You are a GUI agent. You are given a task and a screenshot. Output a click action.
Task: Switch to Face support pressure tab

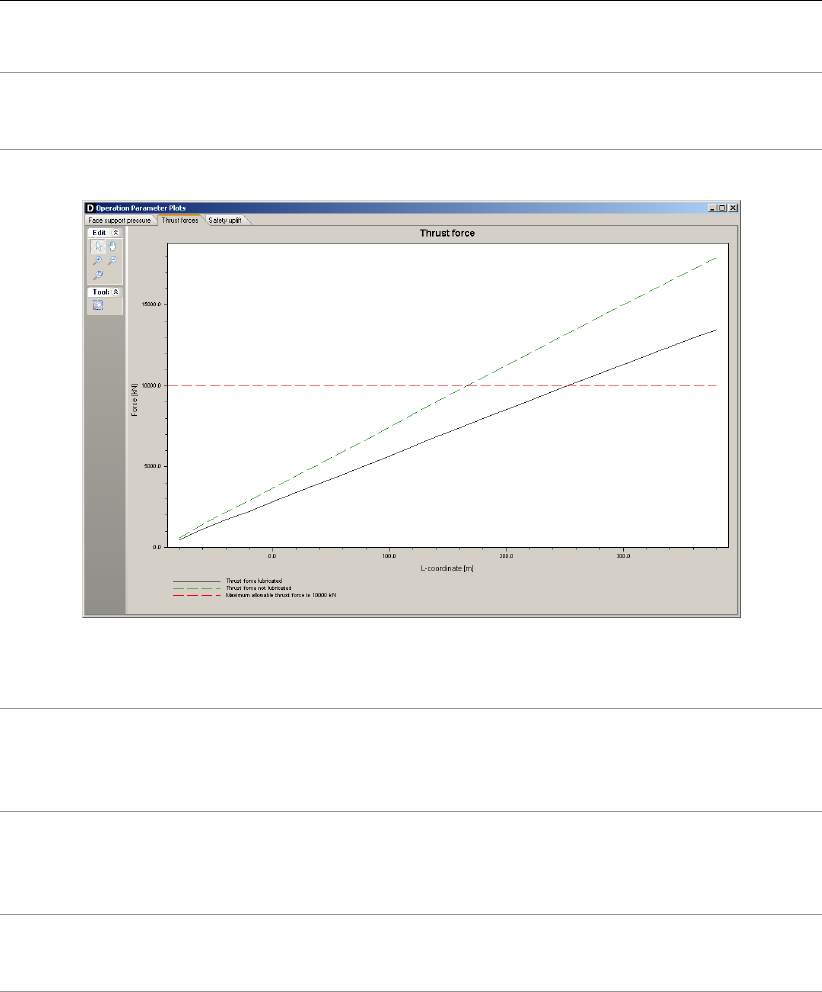120,220
